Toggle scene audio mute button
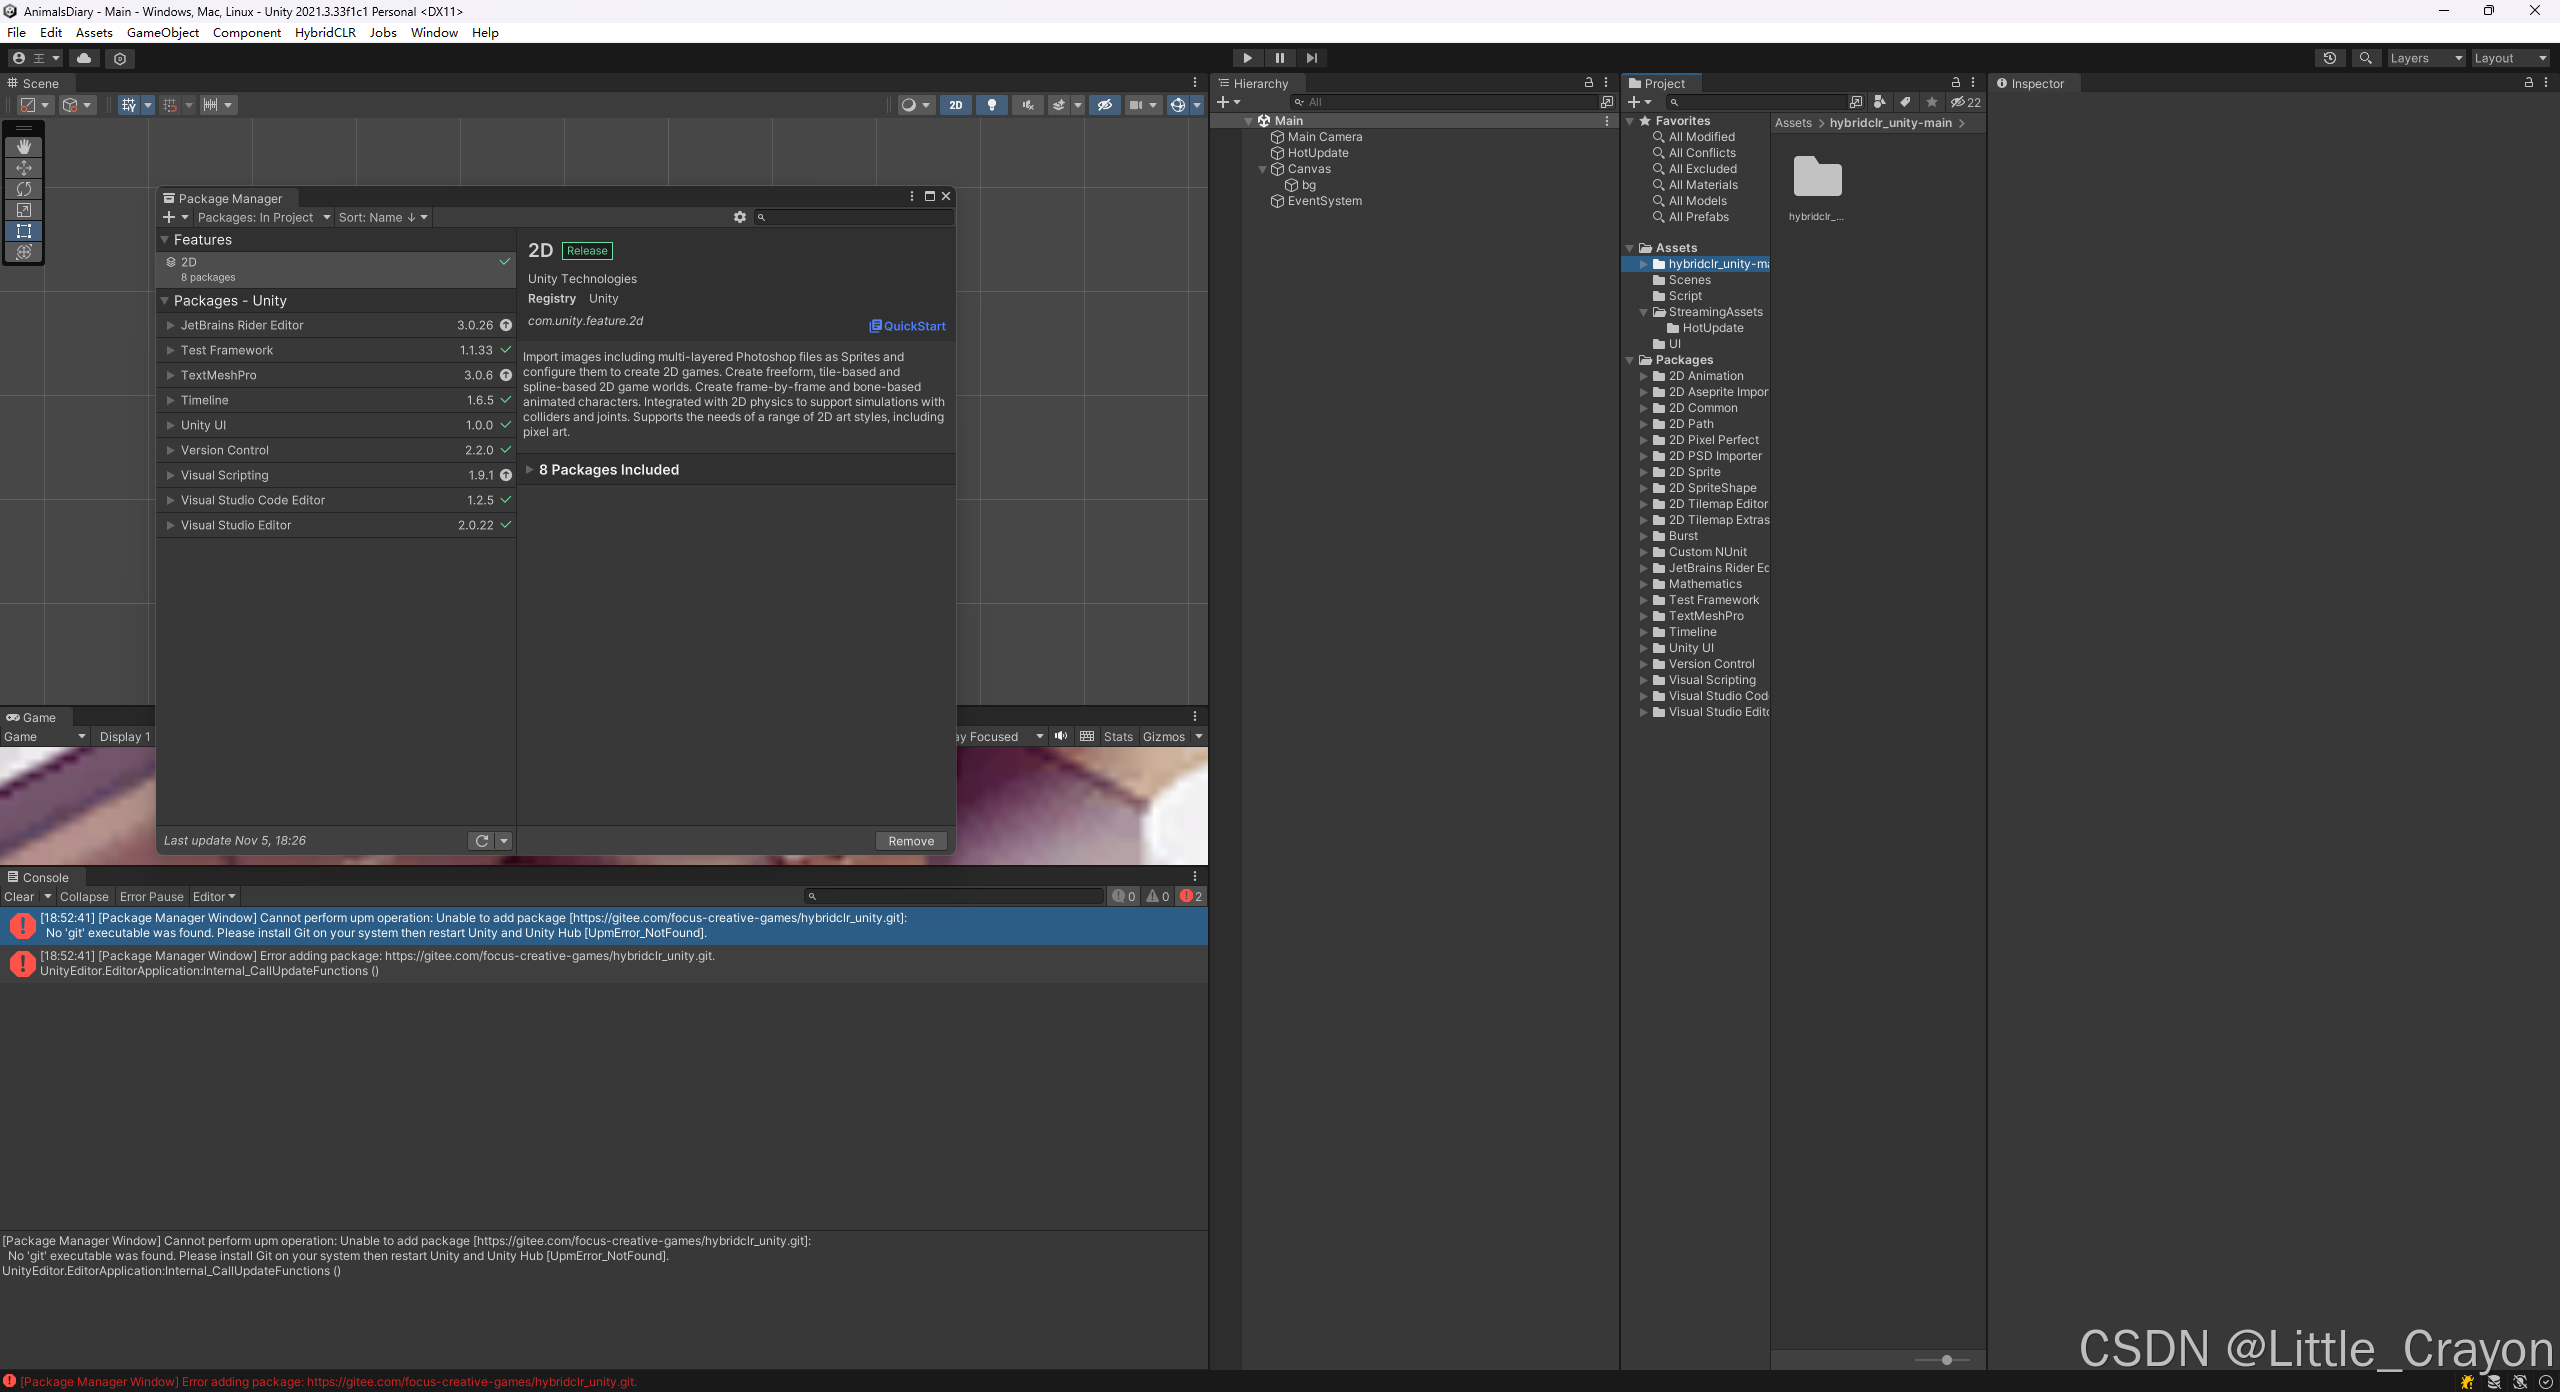The height and width of the screenshot is (1392, 2560). click(1026, 104)
